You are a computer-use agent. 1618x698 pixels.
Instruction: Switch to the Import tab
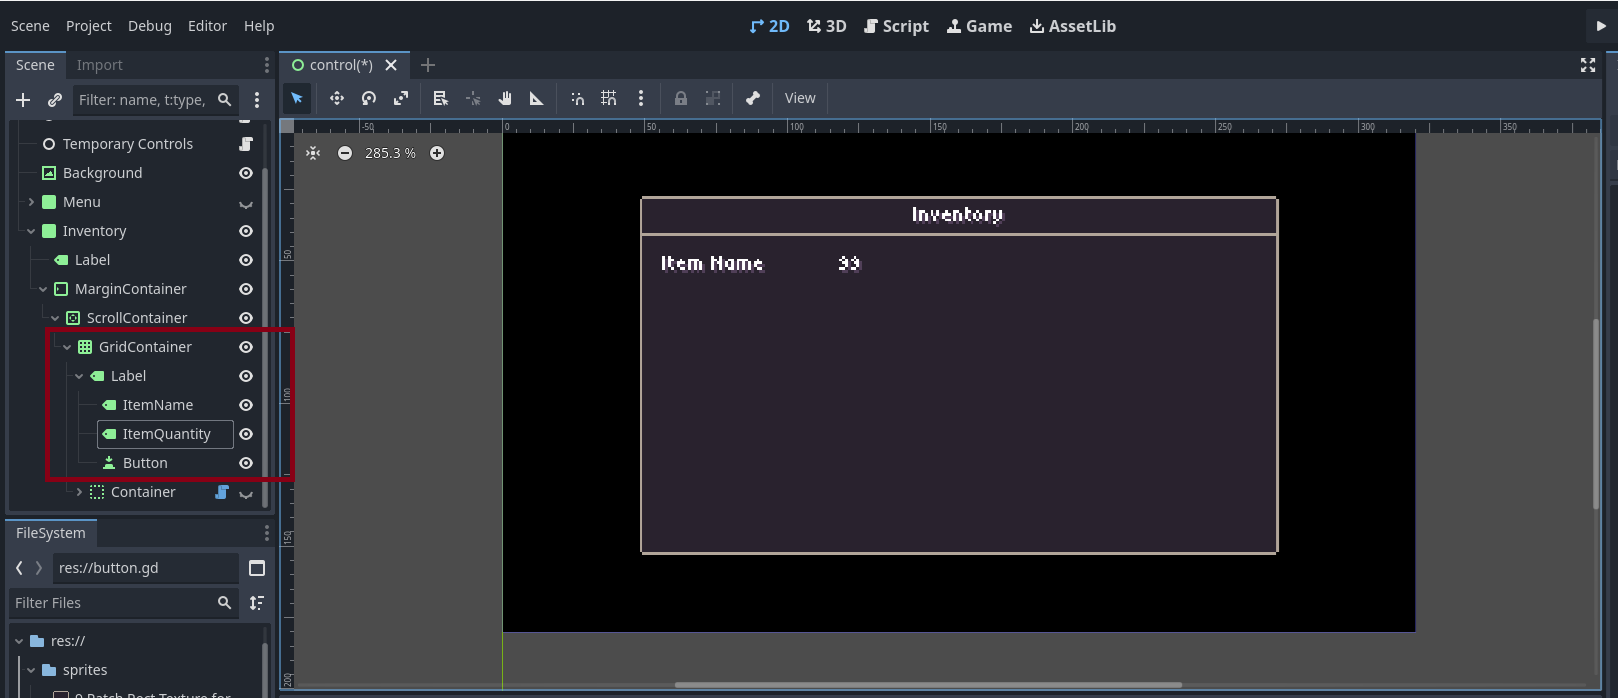click(99, 65)
